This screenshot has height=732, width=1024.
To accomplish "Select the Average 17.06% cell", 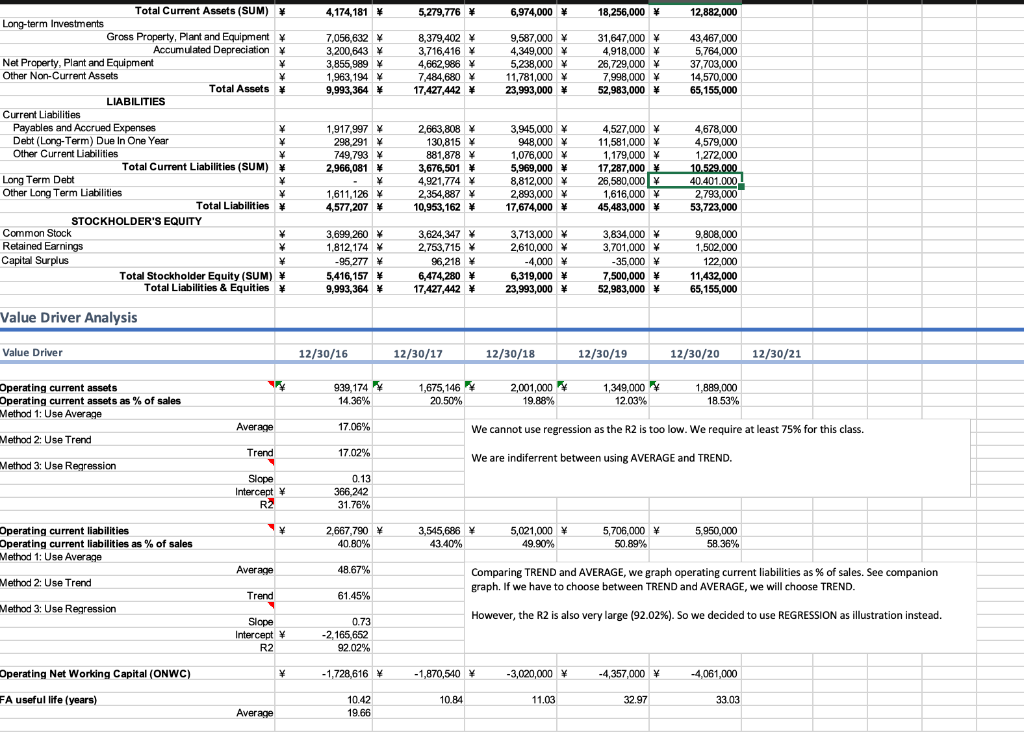I will tap(323, 427).
